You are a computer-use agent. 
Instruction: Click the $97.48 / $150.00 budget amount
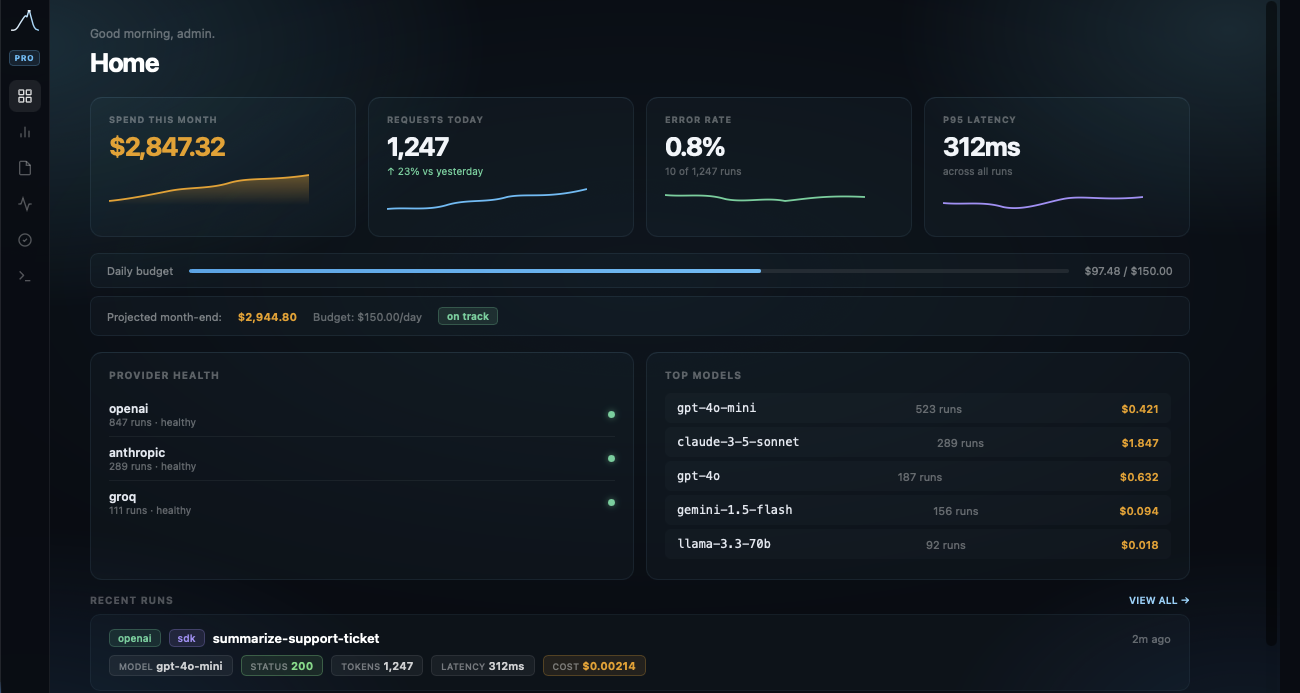(1128, 271)
